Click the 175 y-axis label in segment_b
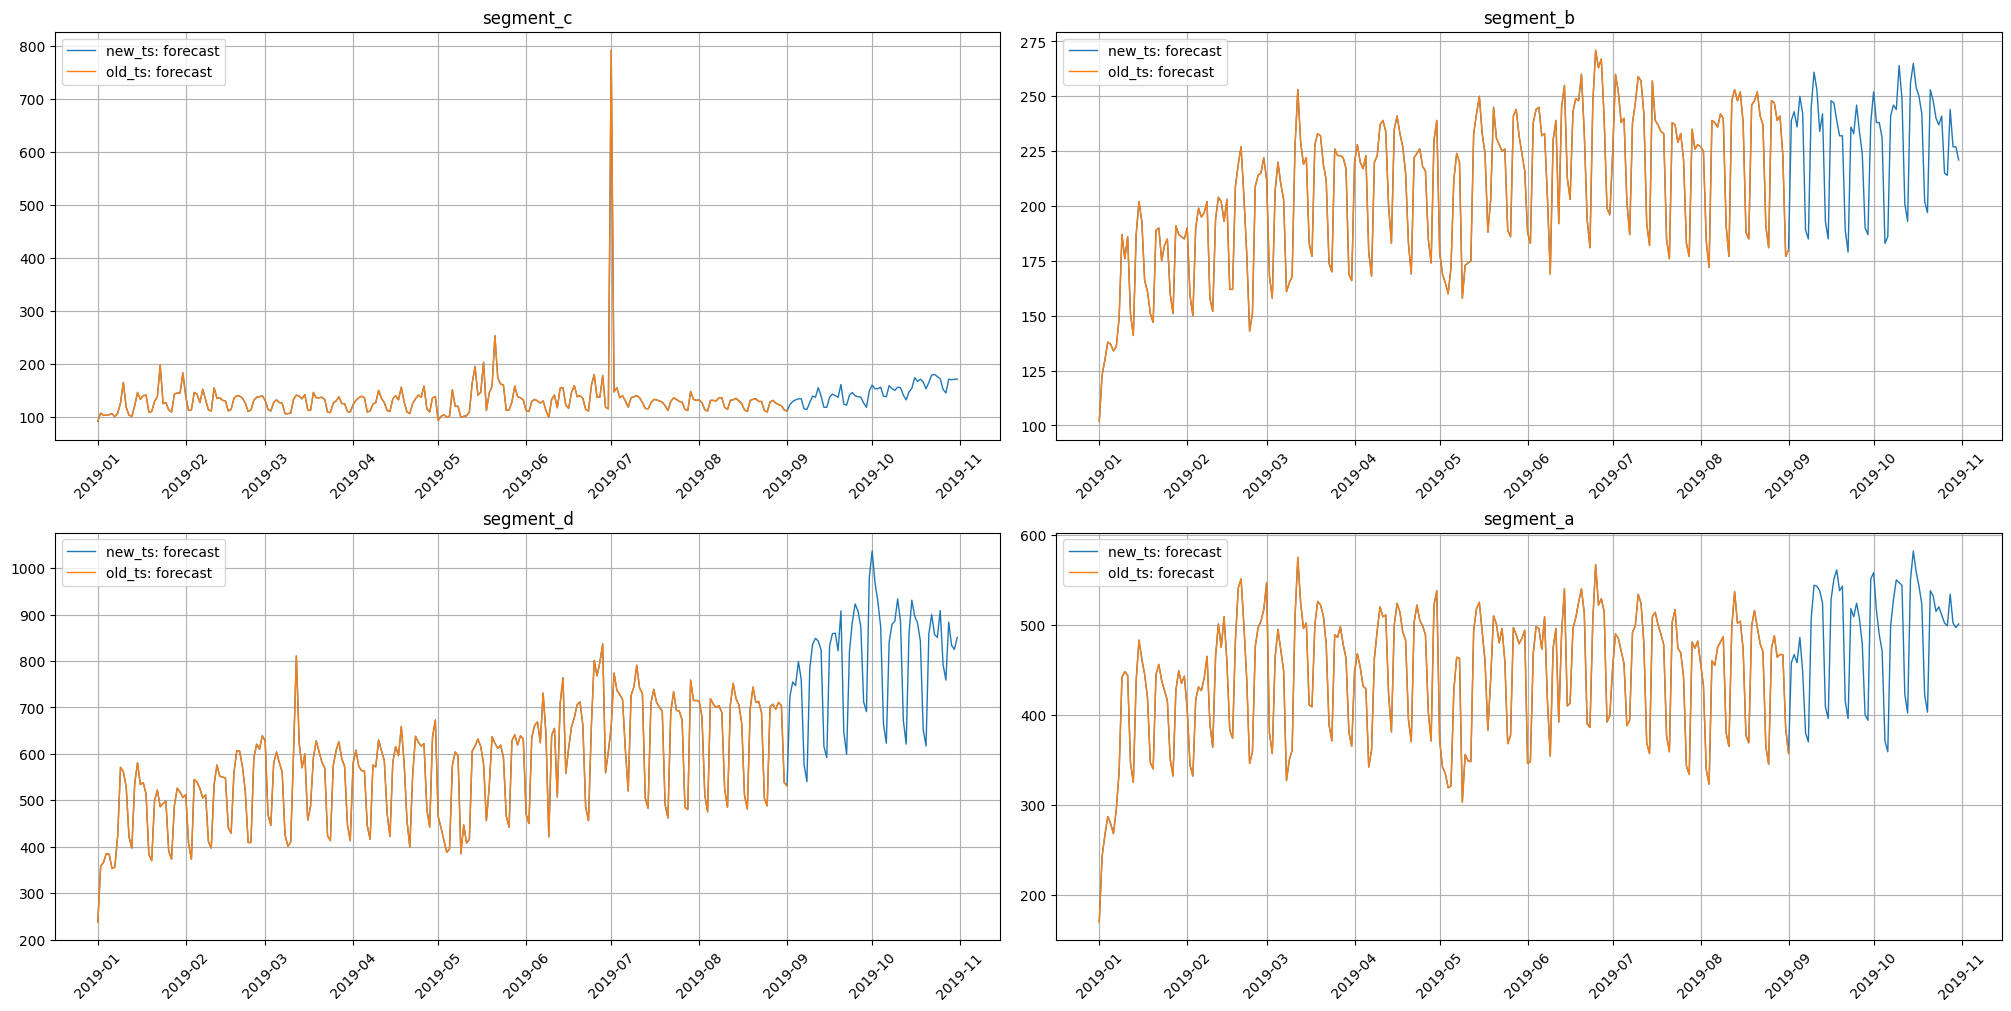2011x1011 pixels. click(x=1033, y=262)
